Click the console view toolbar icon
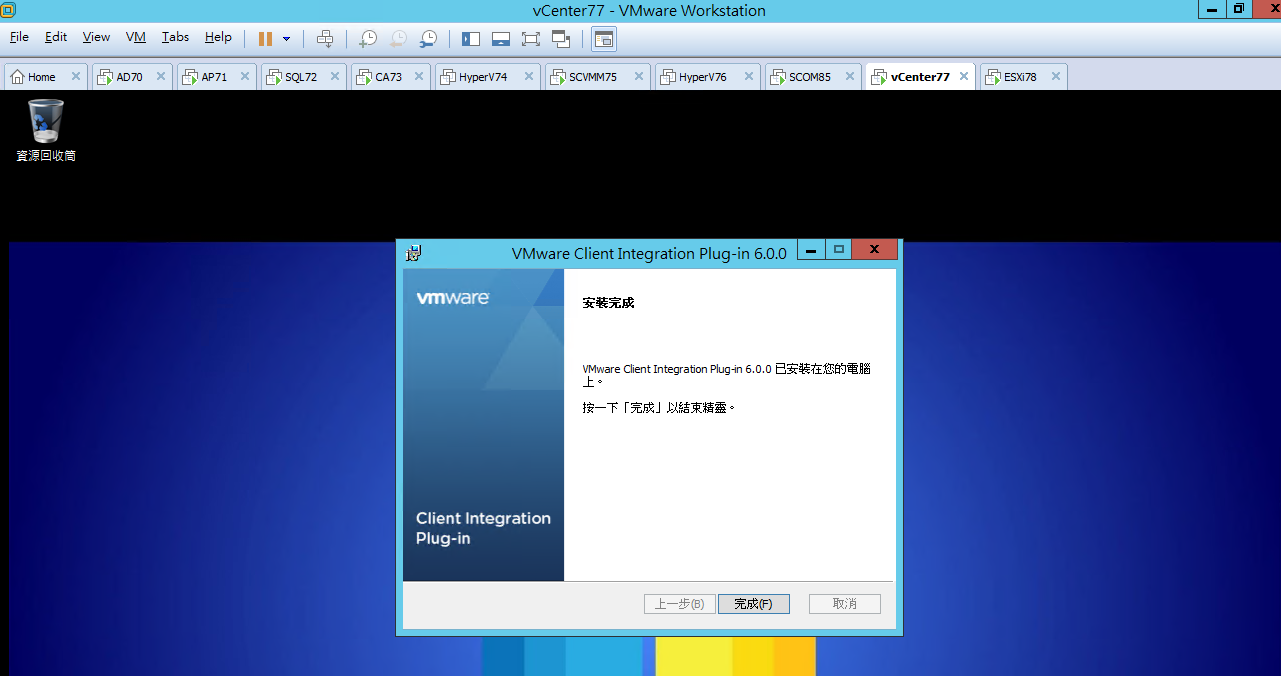This screenshot has height=676, width=1281. pos(604,39)
